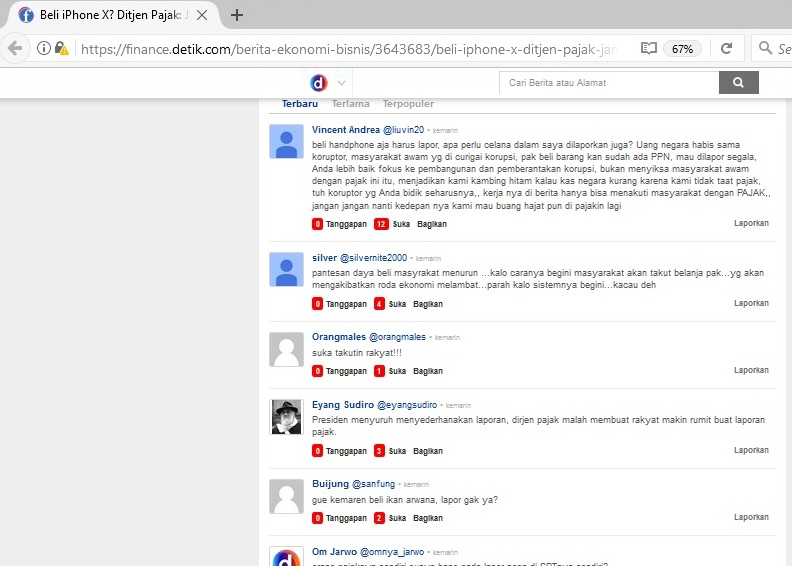Click the Buijung username link
Viewport: 792px width, 566px height.
[x=330, y=484]
